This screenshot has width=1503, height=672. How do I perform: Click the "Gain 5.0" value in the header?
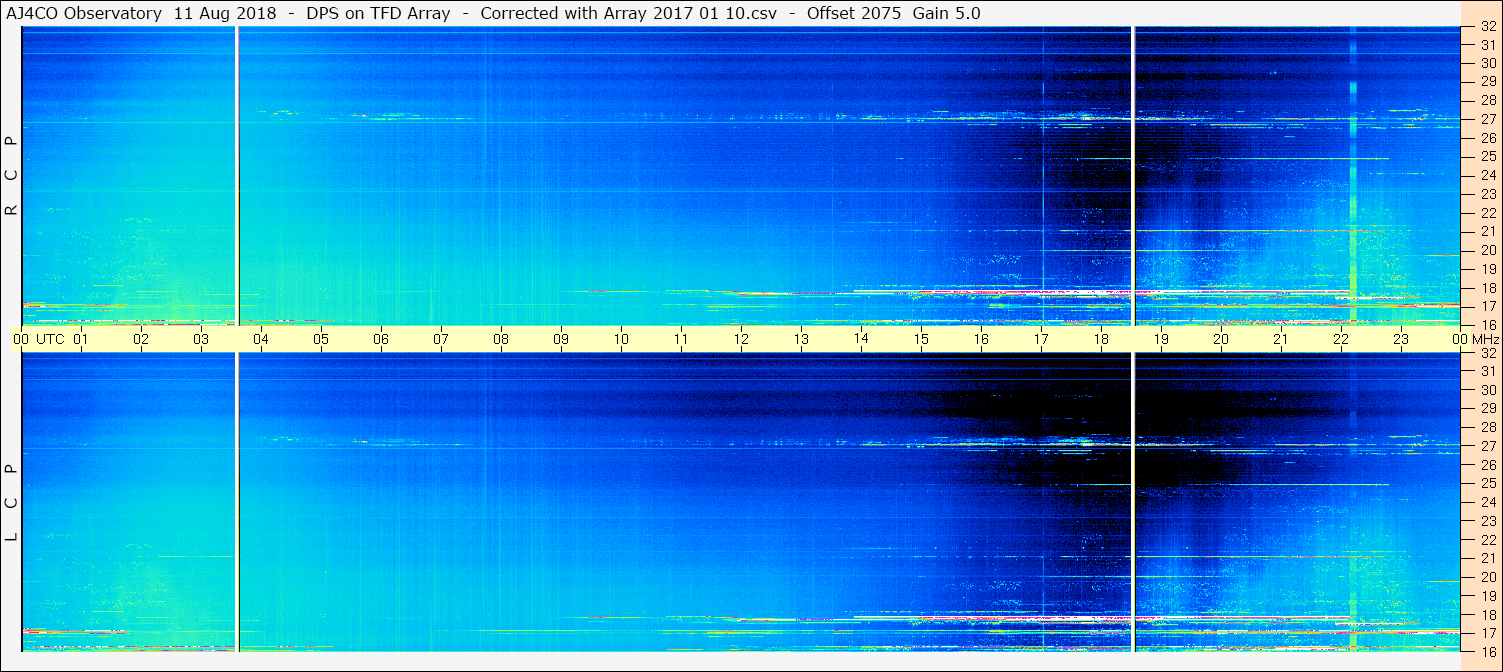tap(946, 14)
